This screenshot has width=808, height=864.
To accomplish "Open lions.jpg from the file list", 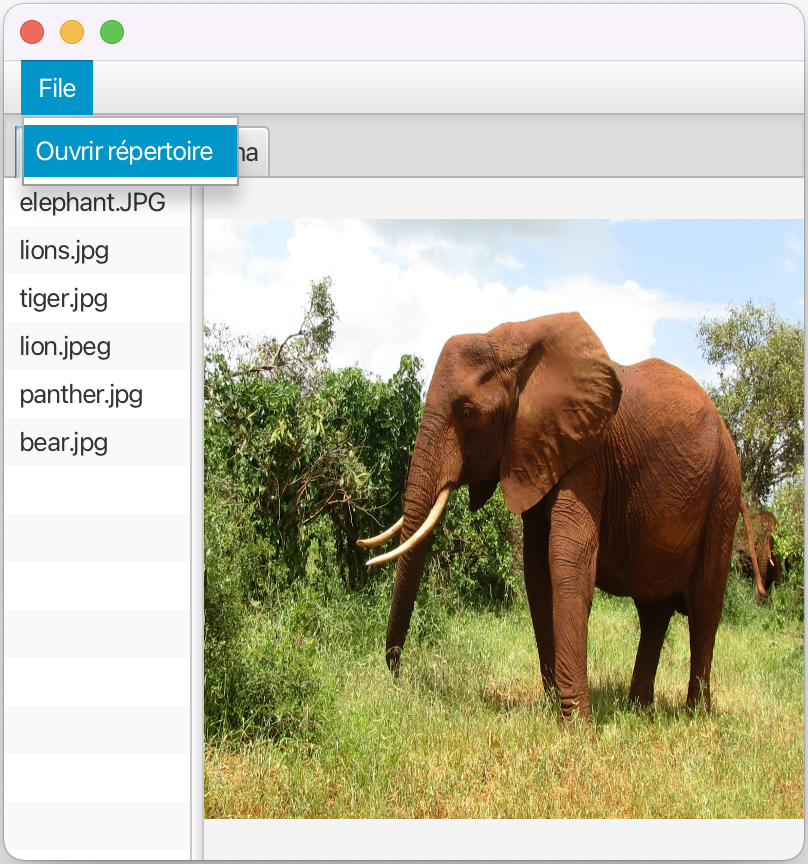I will pyautogui.click(x=65, y=251).
